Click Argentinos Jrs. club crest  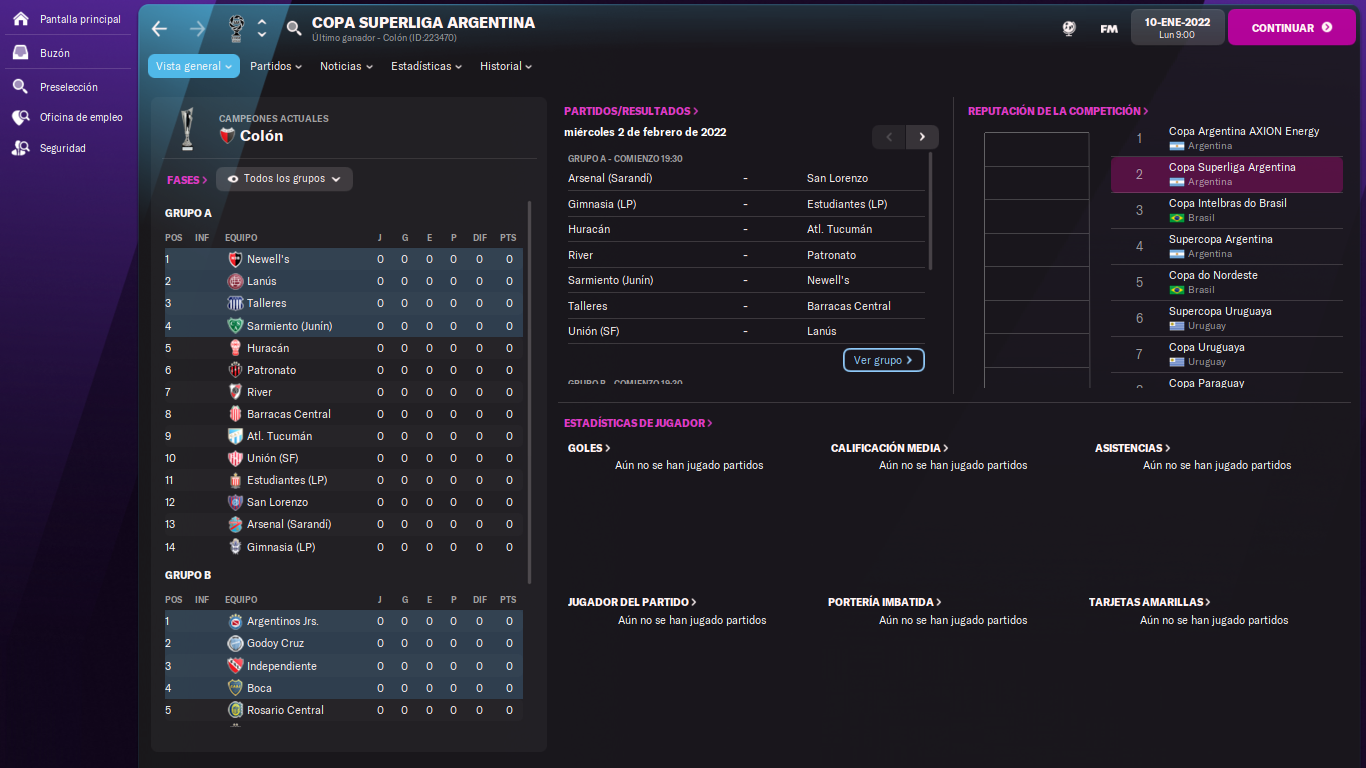pyautogui.click(x=235, y=621)
